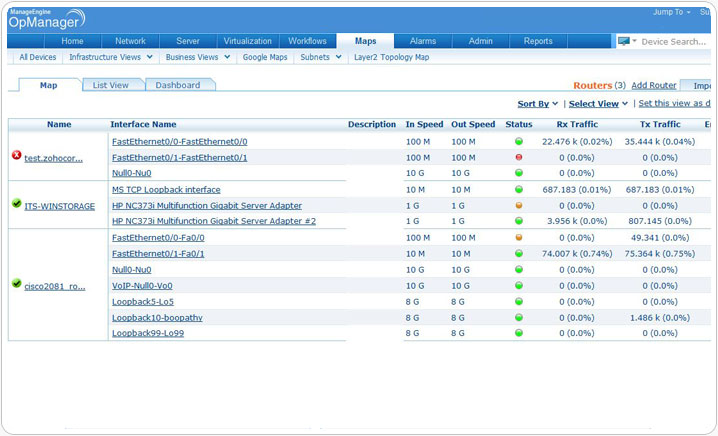This screenshot has width=718, height=436.
Task: Click the device search monitor icon
Action: pos(623,41)
